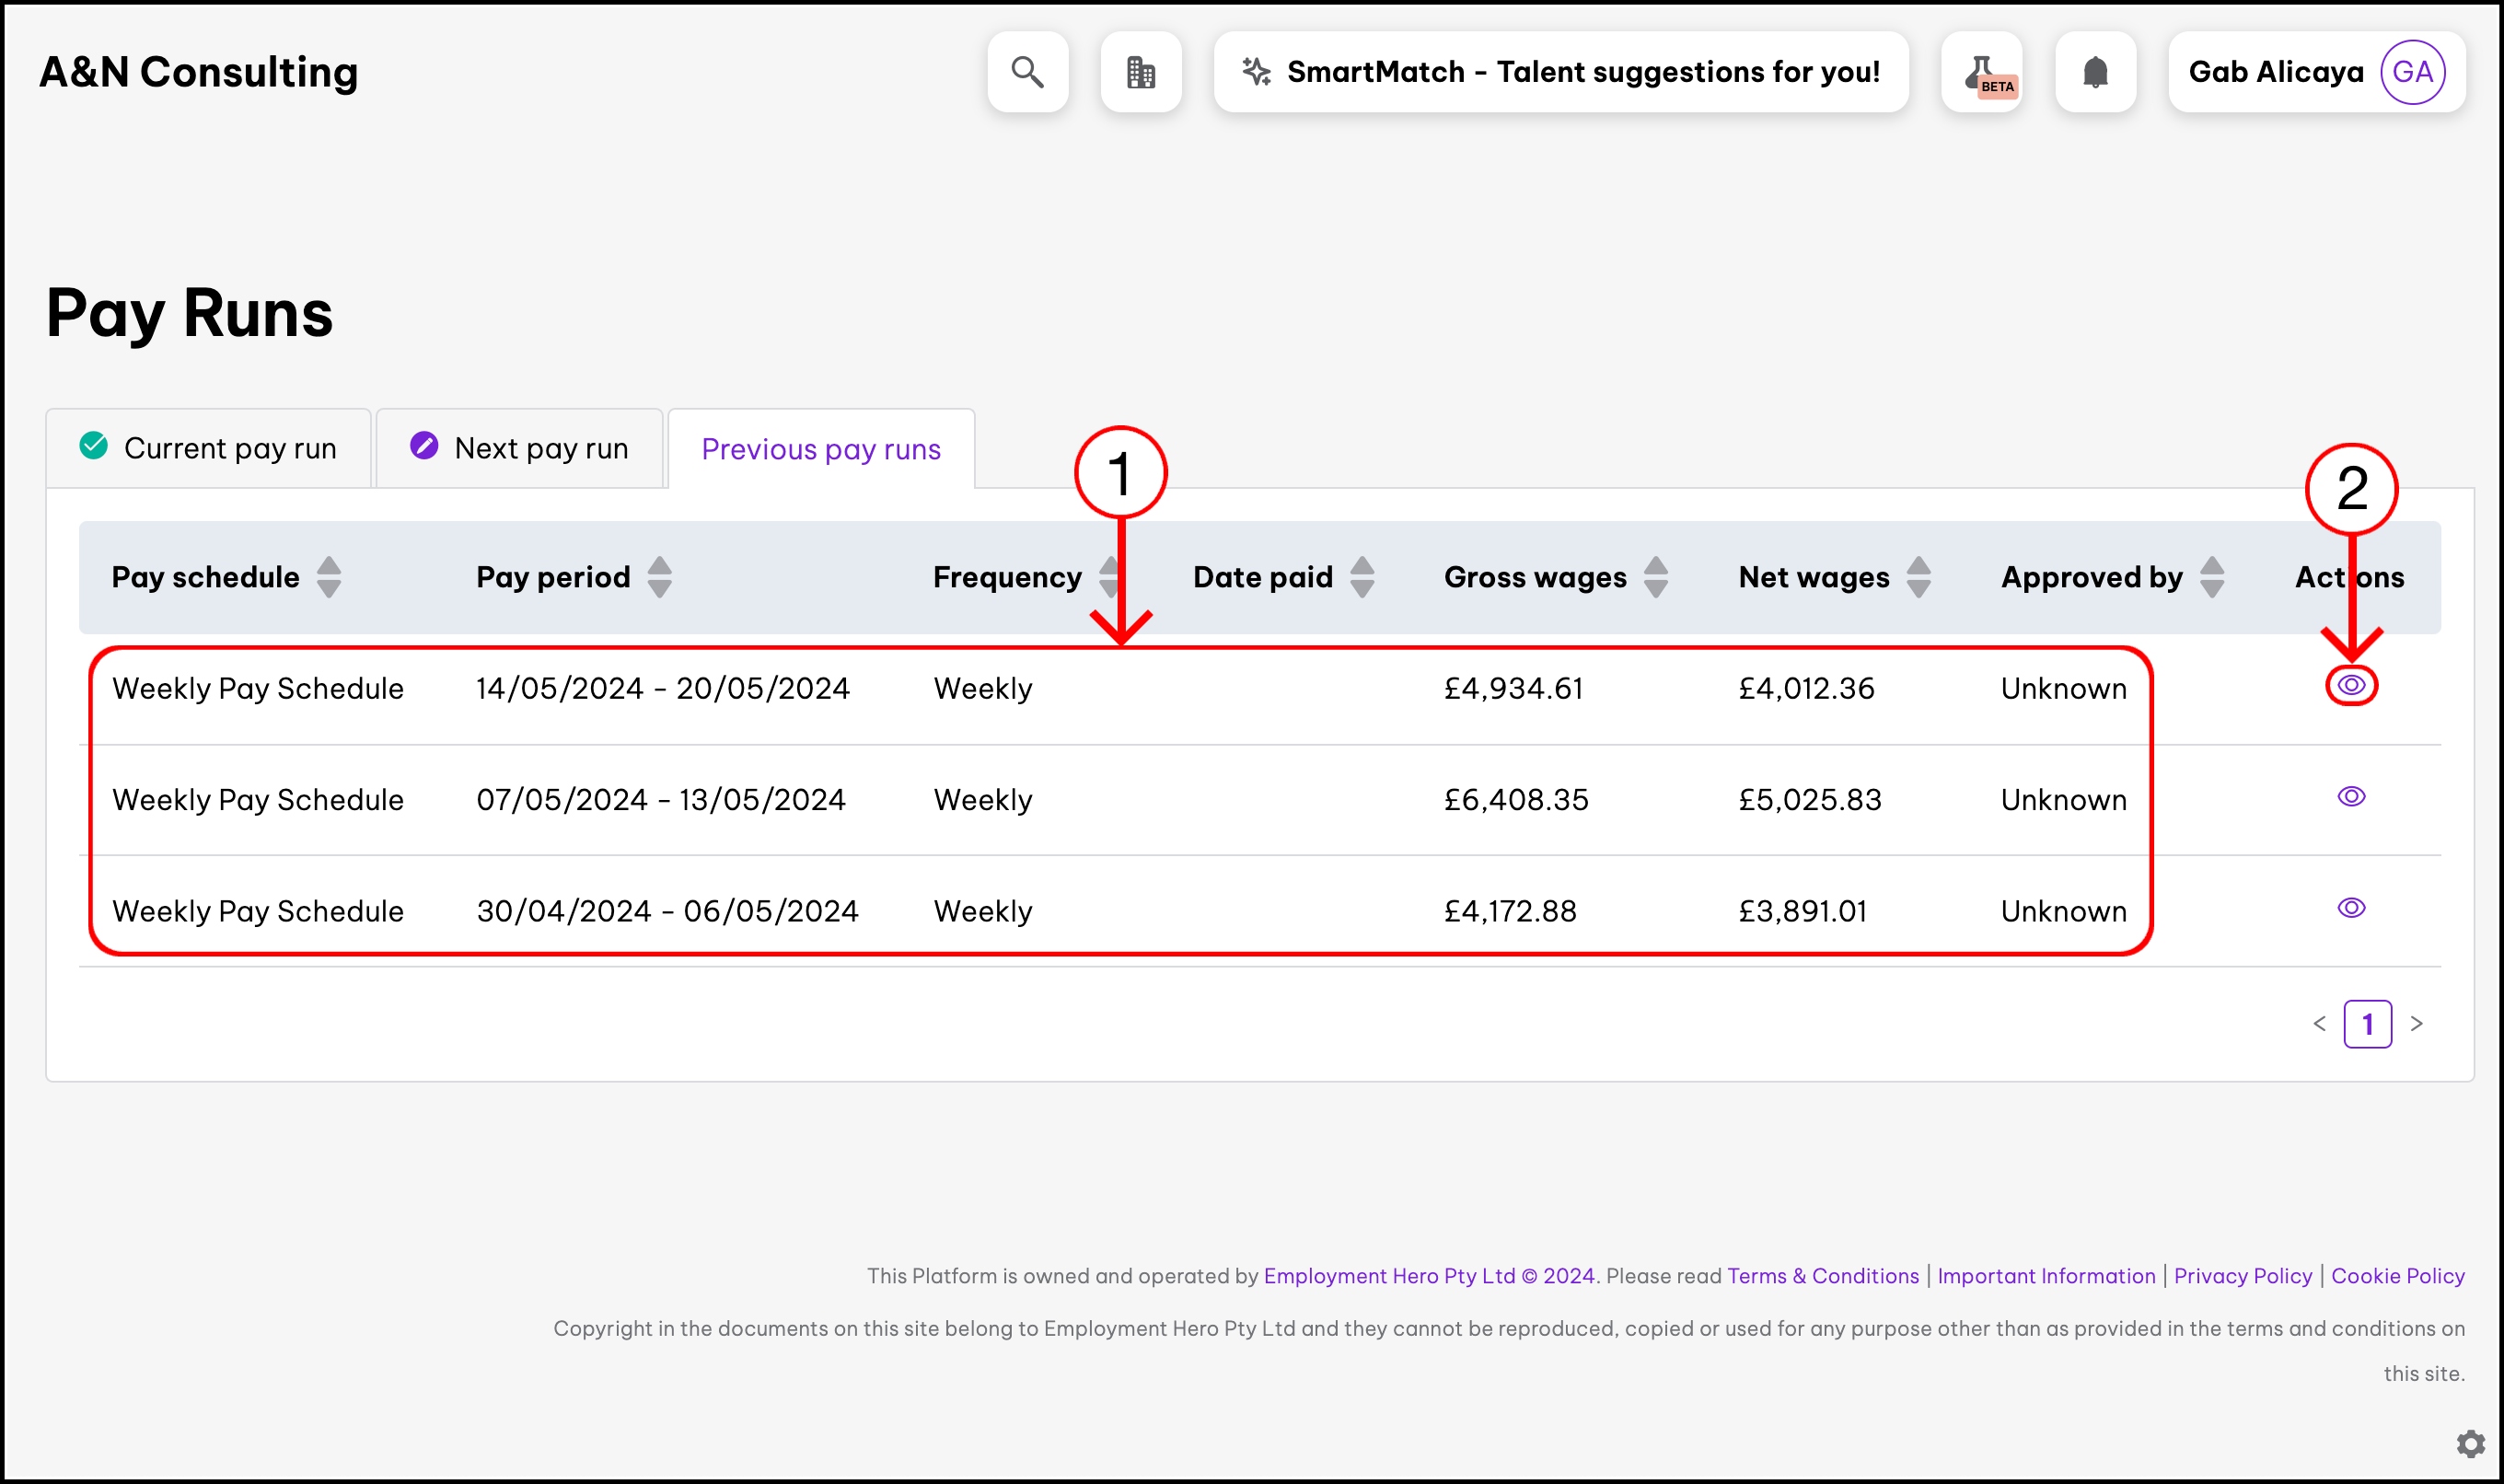Click the search magnifier icon
2504x1484 pixels.
[1027, 72]
